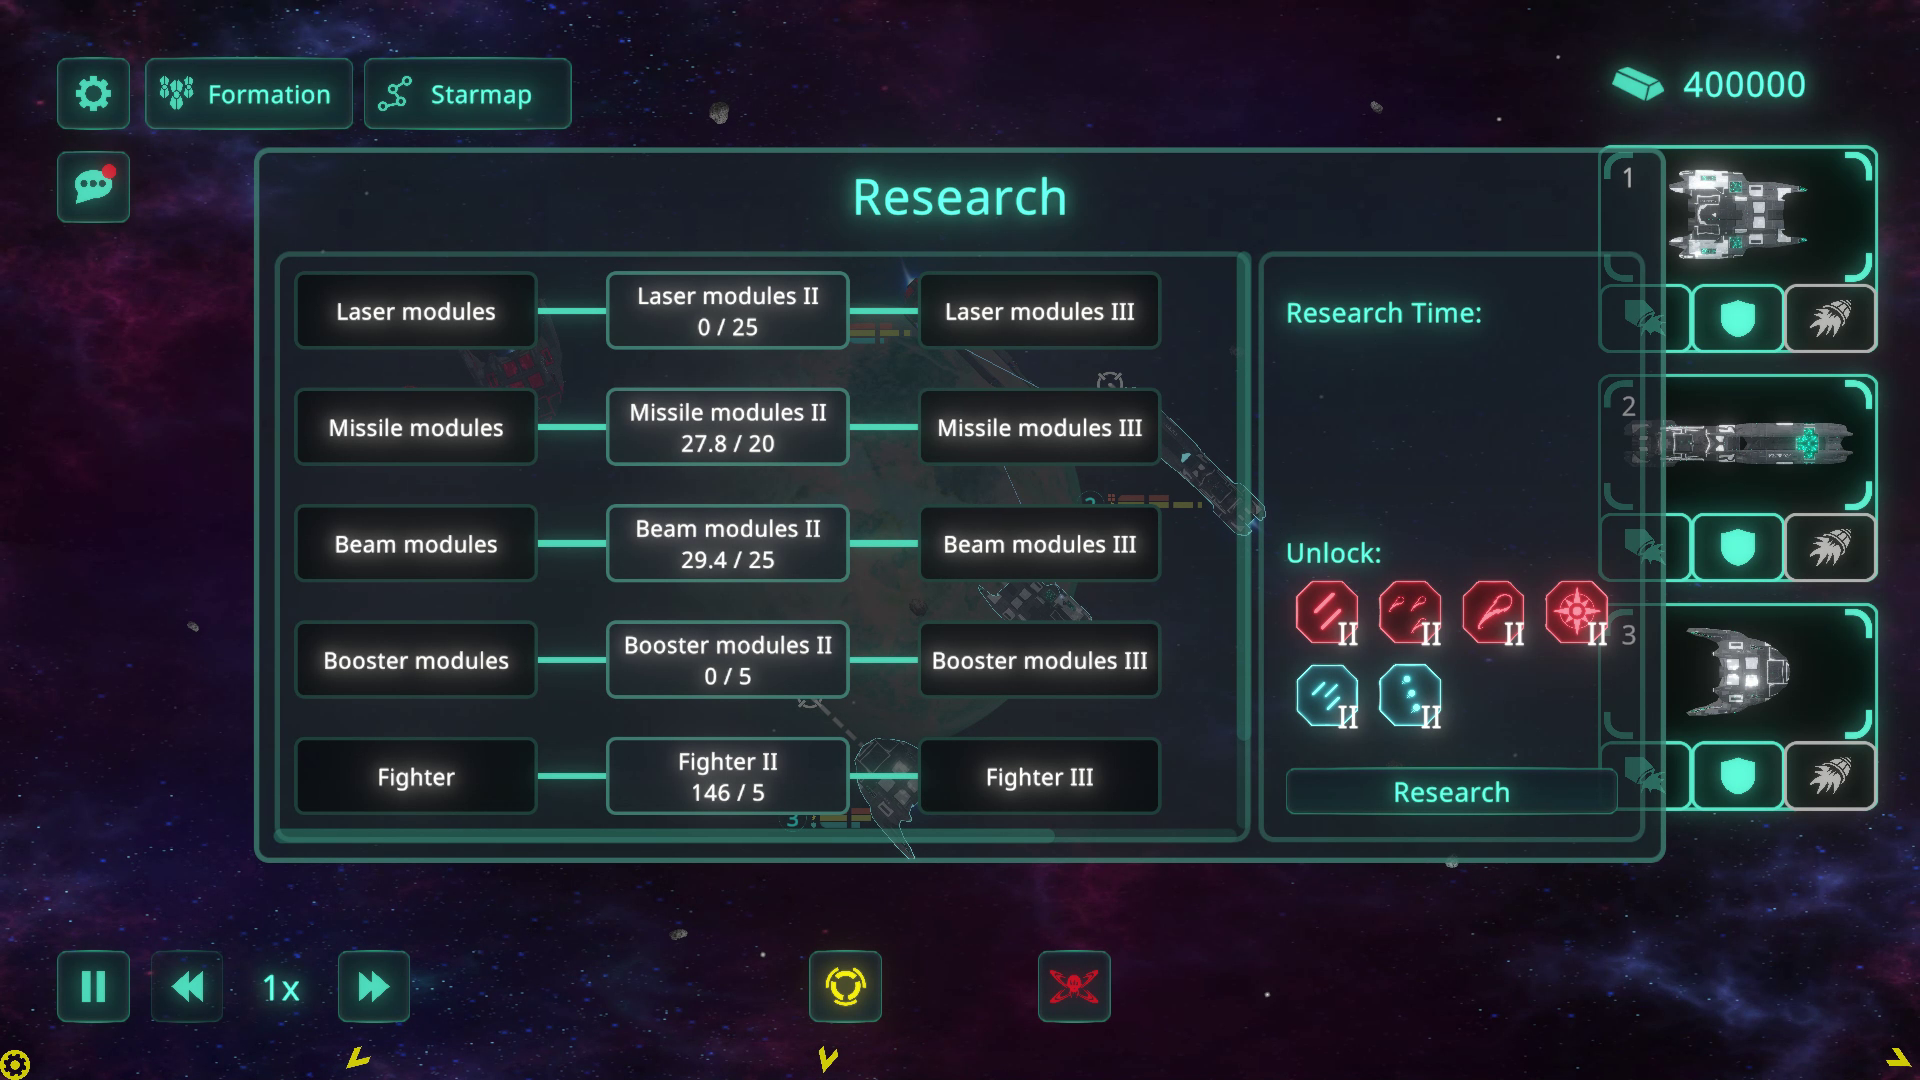Click the cyan three-dots II unlock icon

(1410, 696)
